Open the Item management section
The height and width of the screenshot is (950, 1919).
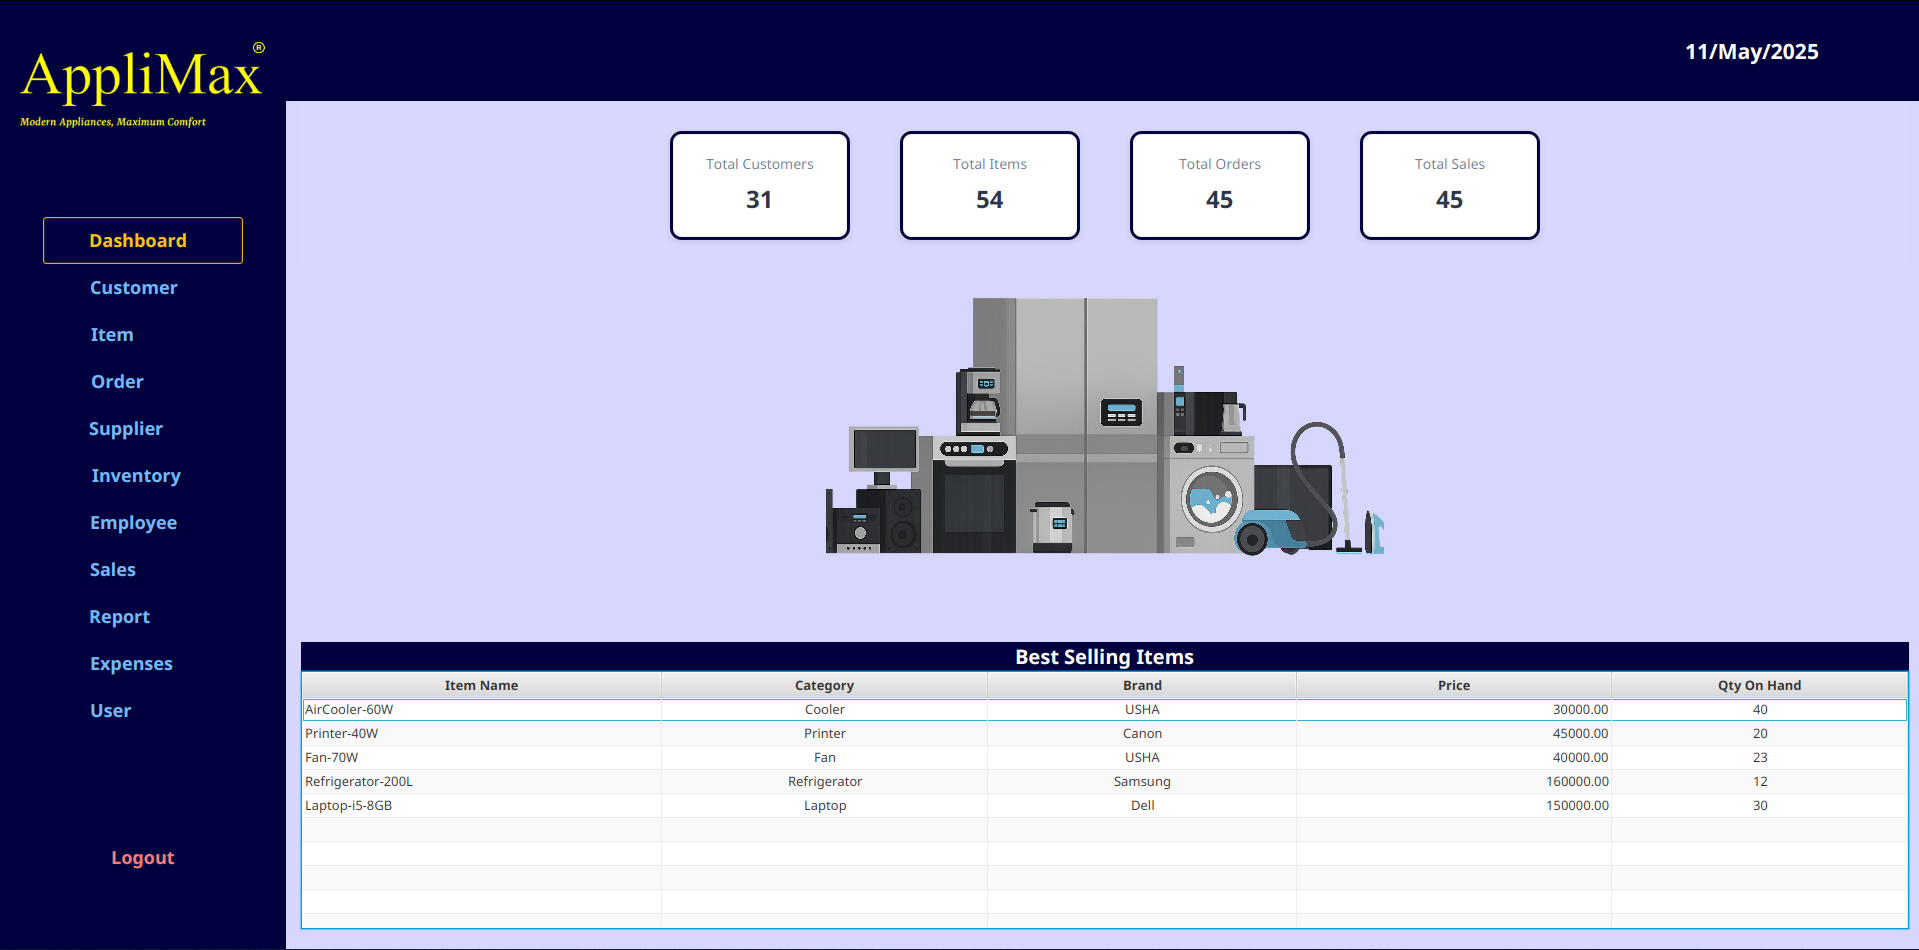[111, 334]
